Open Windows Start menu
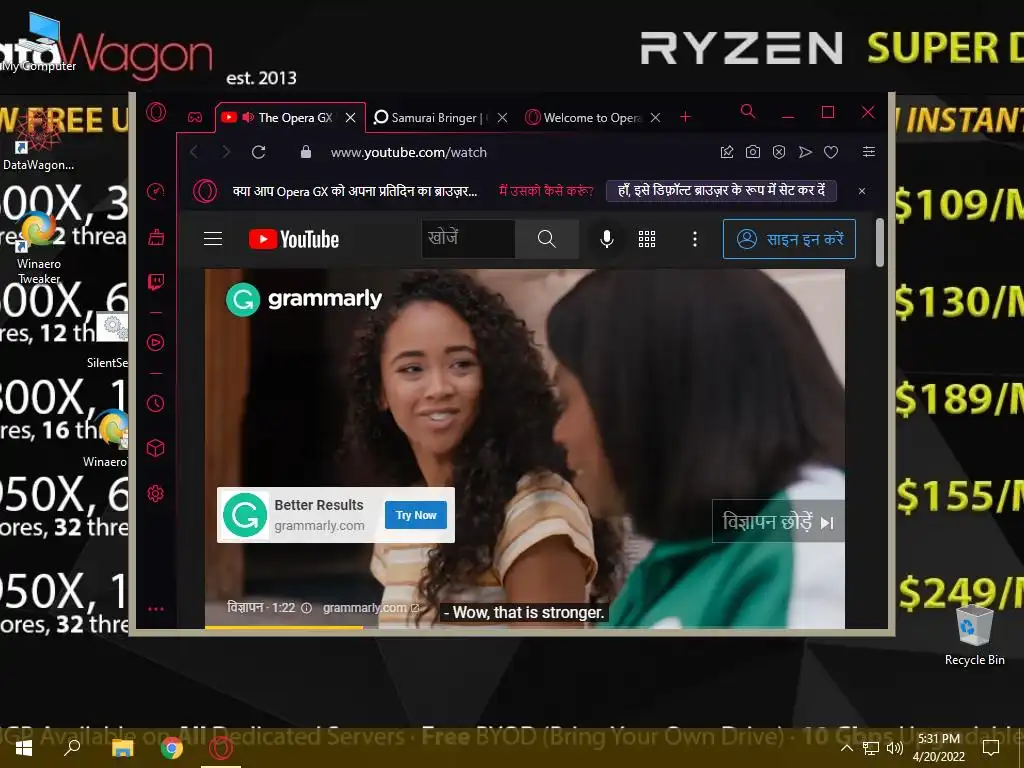Image resolution: width=1024 pixels, height=768 pixels. (24, 748)
